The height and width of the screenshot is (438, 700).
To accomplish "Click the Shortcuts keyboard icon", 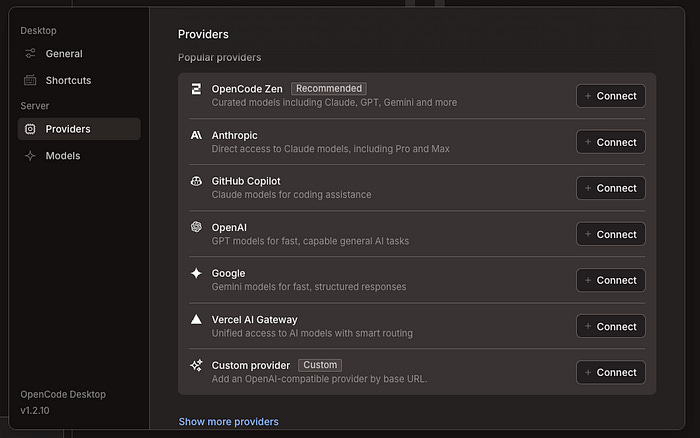I will (30, 80).
